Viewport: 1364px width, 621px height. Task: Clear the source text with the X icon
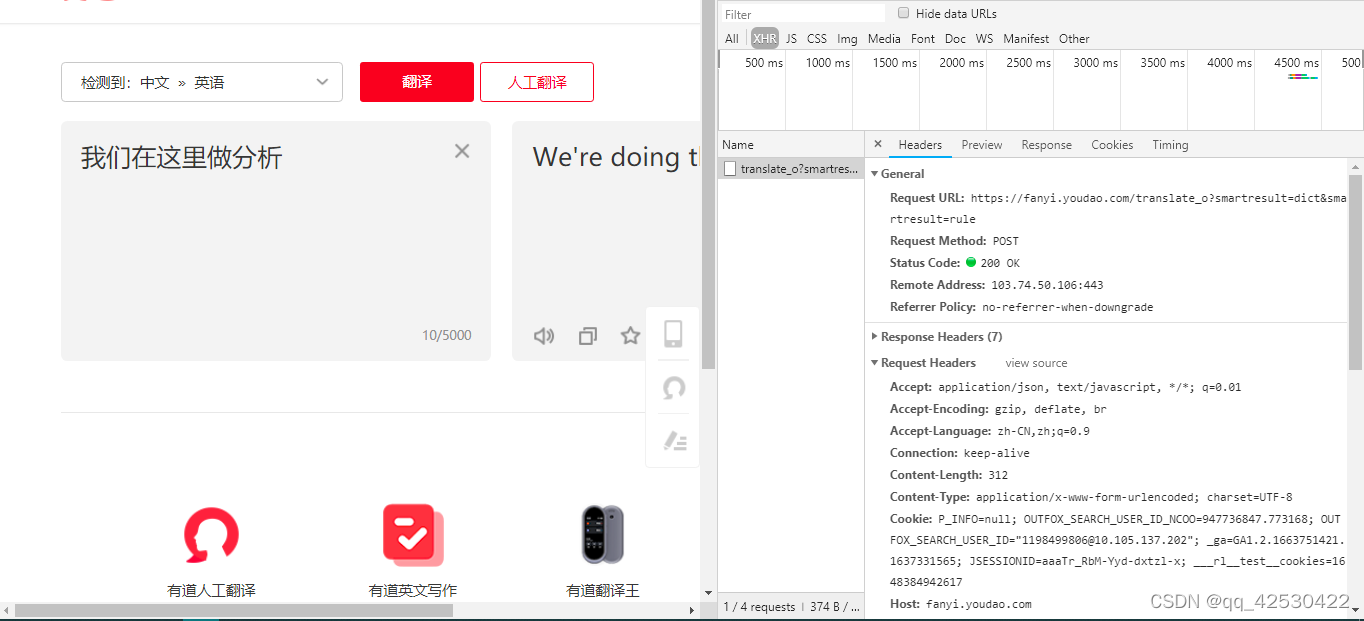pos(462,151)
